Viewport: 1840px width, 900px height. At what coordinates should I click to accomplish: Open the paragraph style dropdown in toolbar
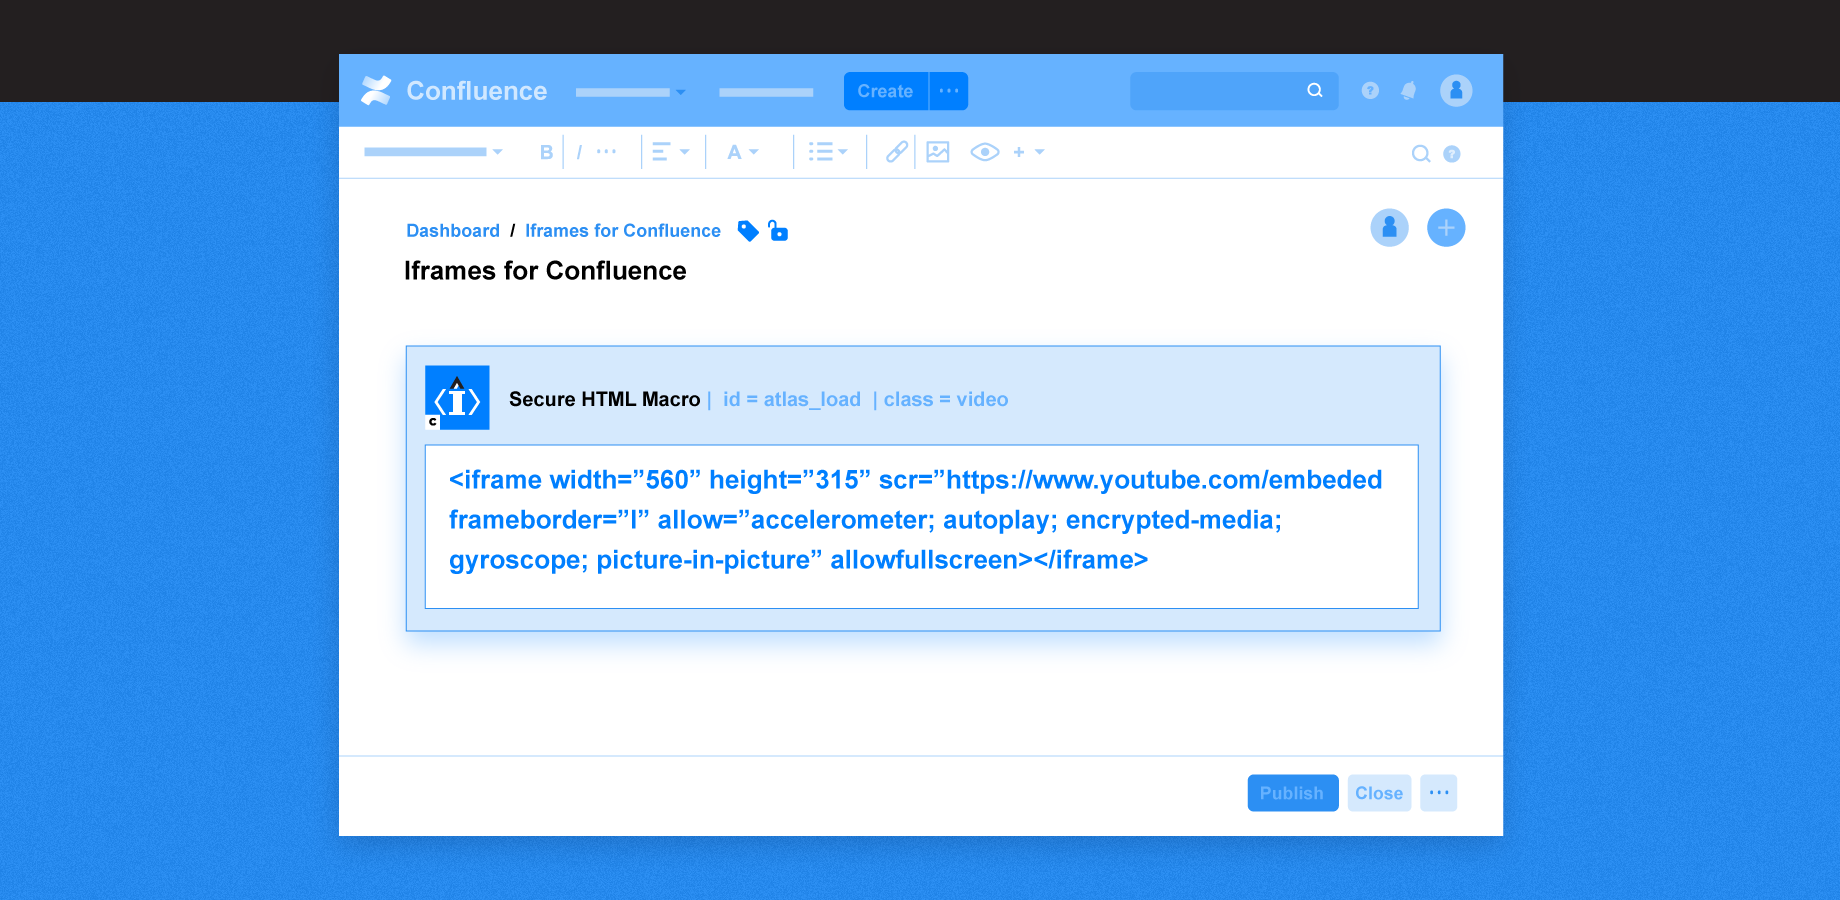pos(433,152)
